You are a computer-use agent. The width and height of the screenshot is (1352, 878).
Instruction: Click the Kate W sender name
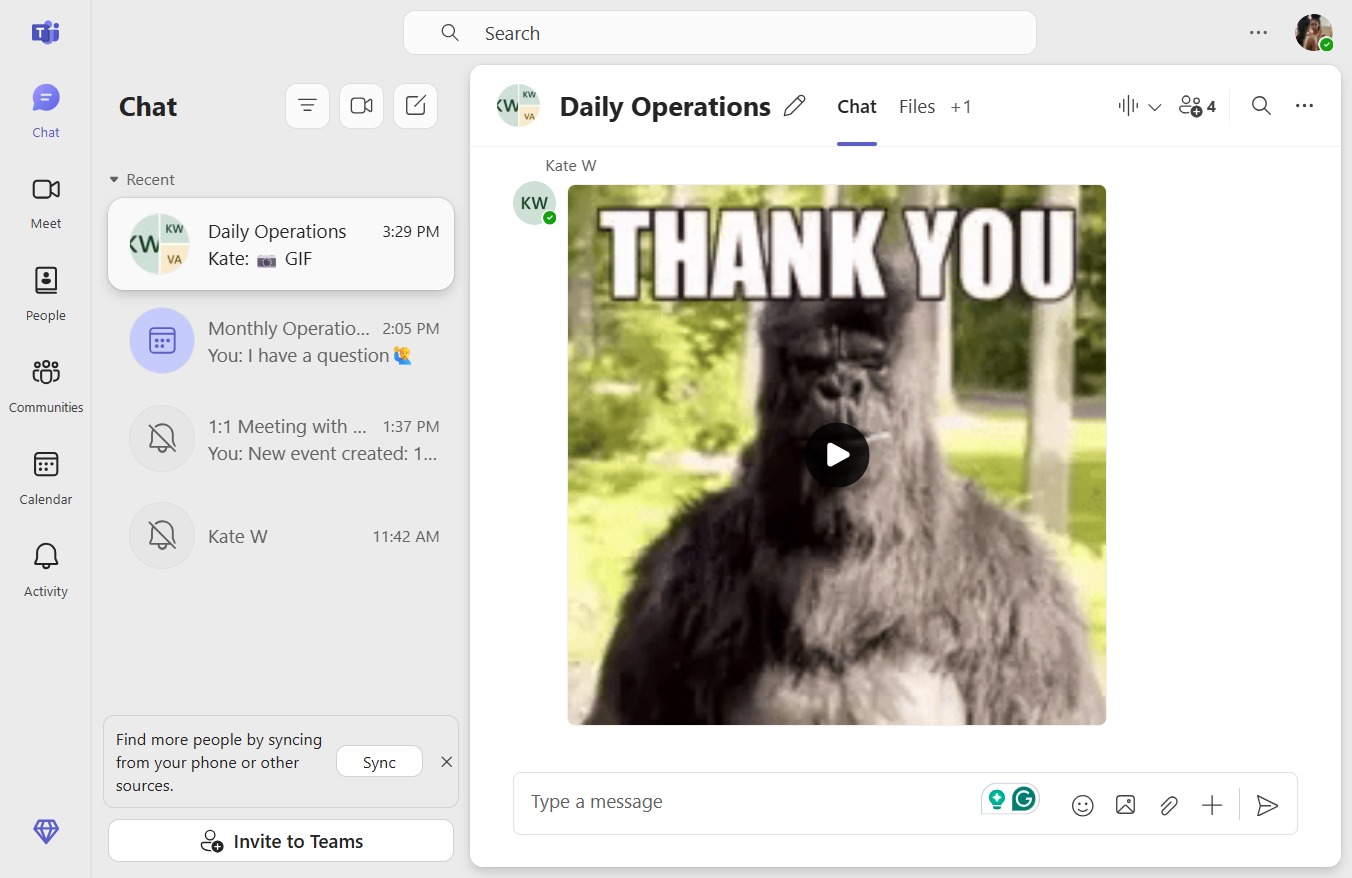[x=571, y=166]
